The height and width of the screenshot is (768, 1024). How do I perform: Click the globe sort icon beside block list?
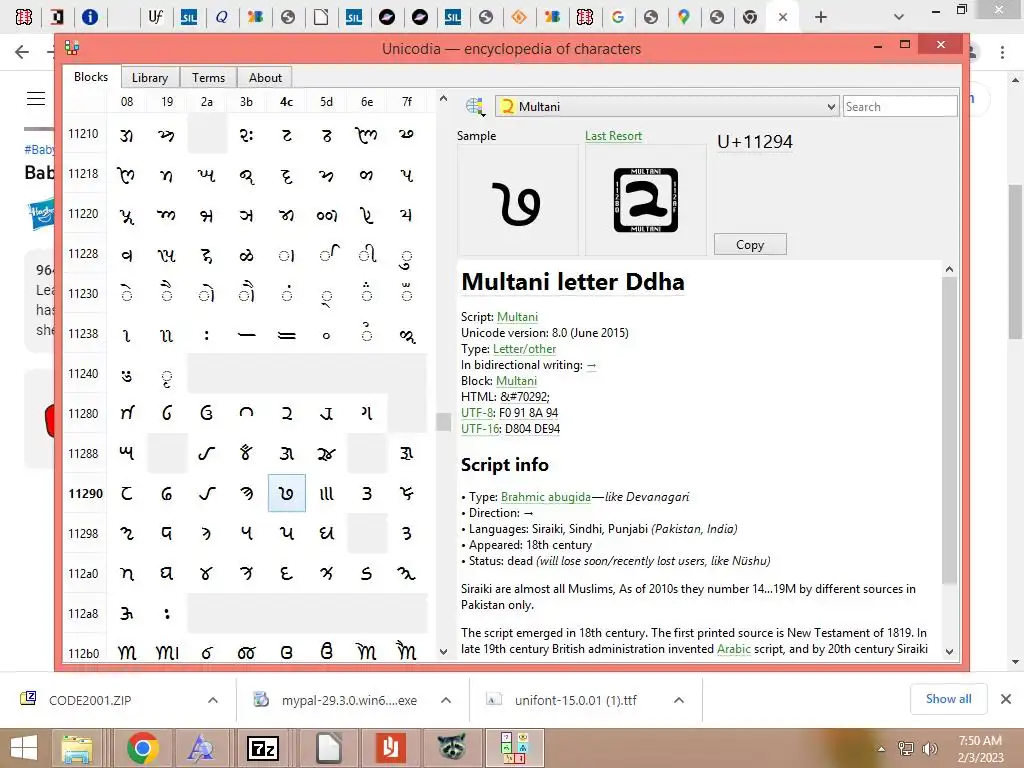pyautogui.click(x=475, y=106)
